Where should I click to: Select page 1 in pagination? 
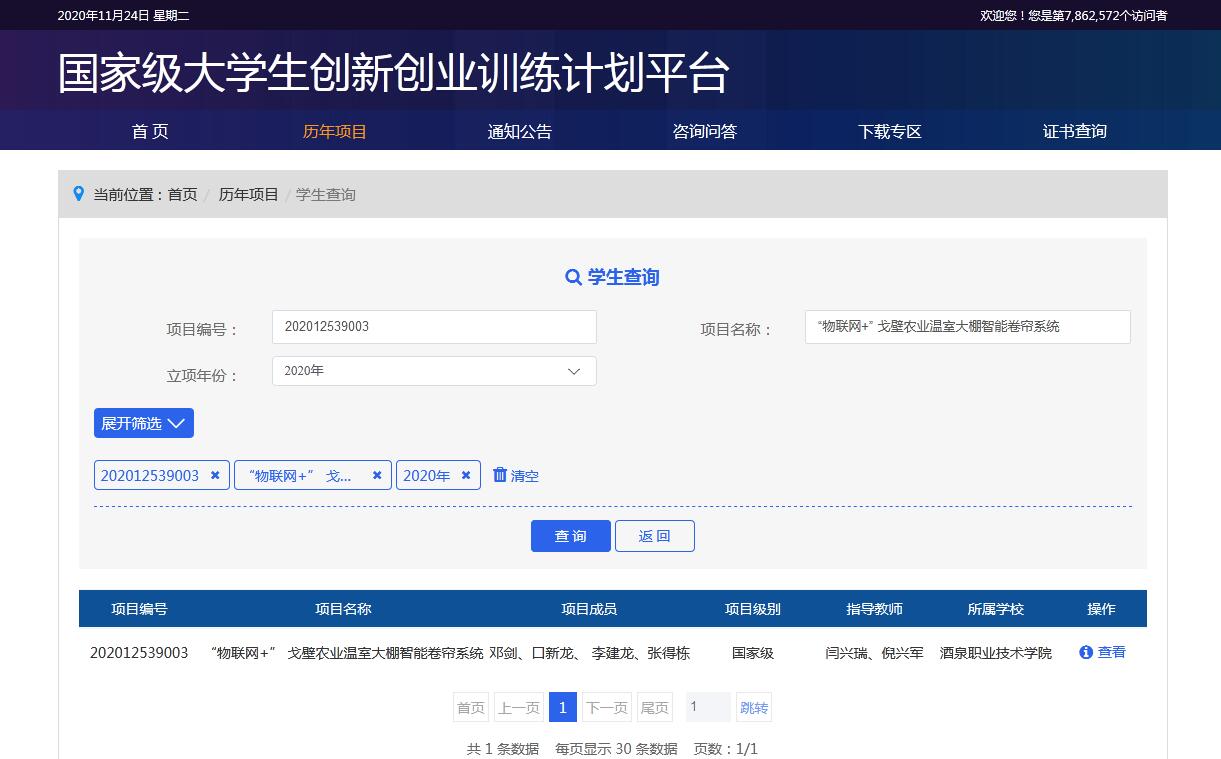(x=562, y=708)
